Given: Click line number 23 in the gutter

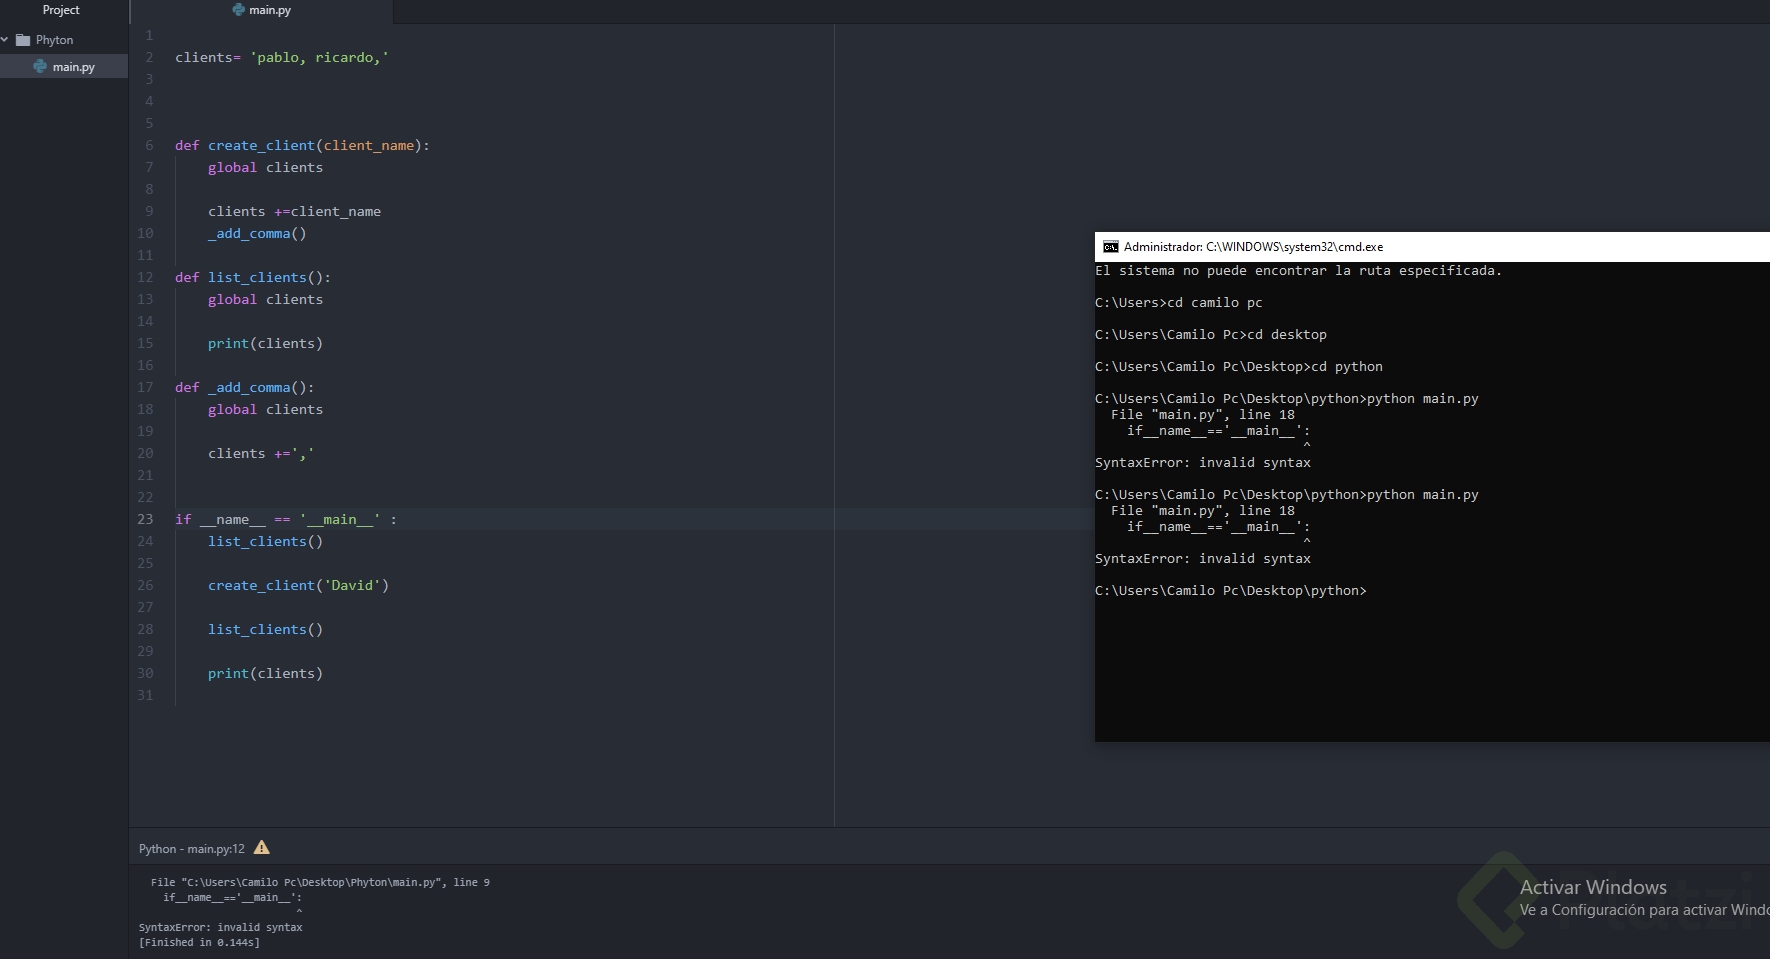Looking at the screenshot, I should point(145,519).
